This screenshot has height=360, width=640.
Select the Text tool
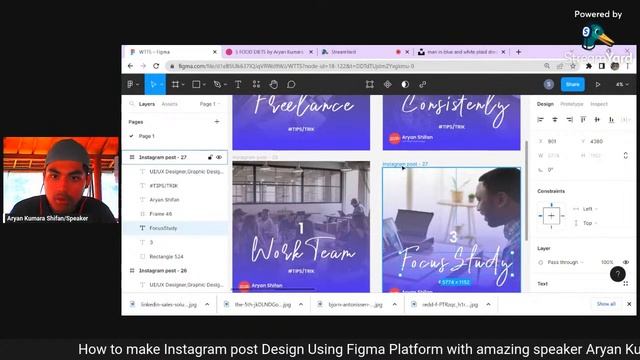coord(238,84)
